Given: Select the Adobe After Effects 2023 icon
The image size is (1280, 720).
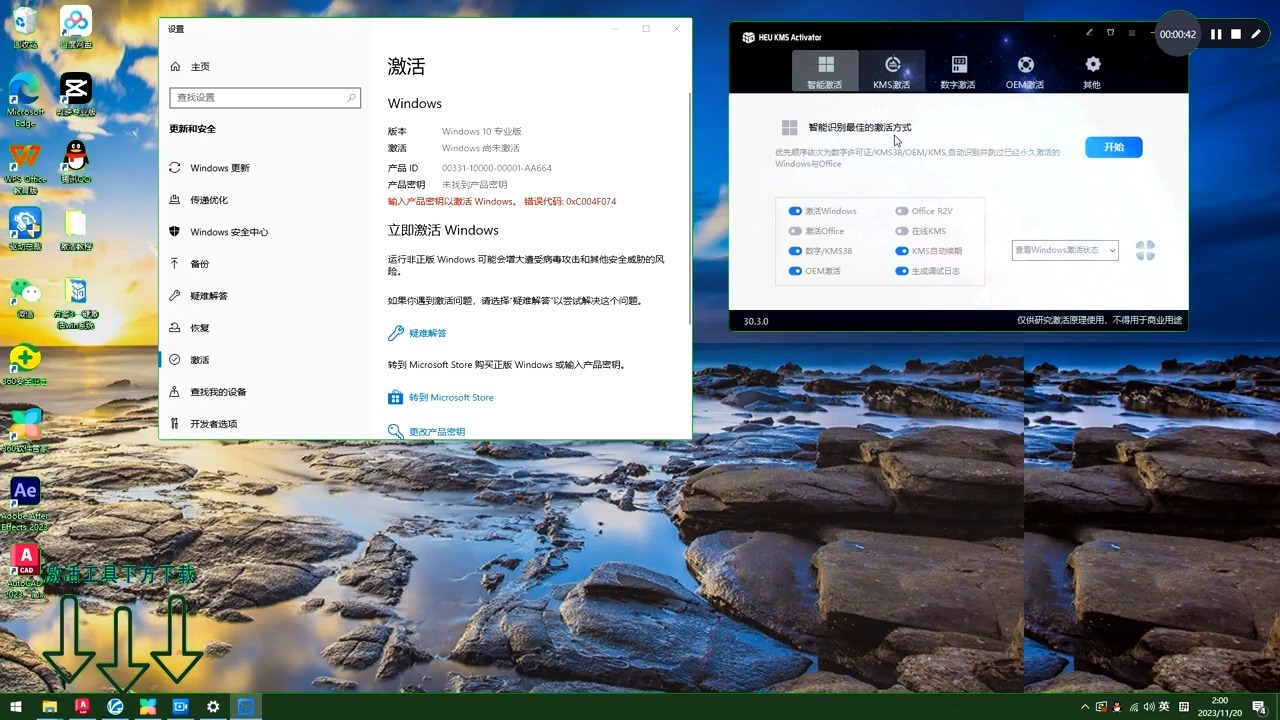Looking at the screenshot, I should (x=25, y=504).
